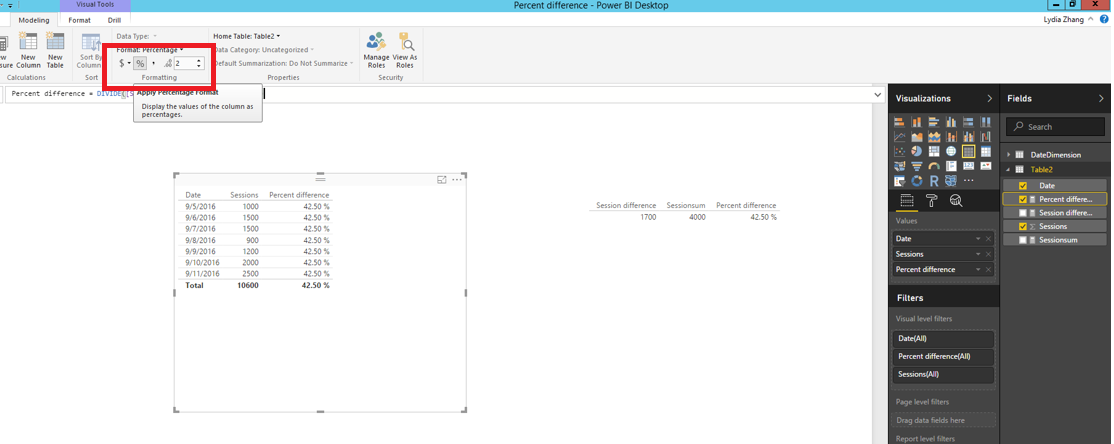The width and height of the screenshot is (1114, 444).
Task: Remove Percent difference from Values well
Action: (x=988, y=269)
